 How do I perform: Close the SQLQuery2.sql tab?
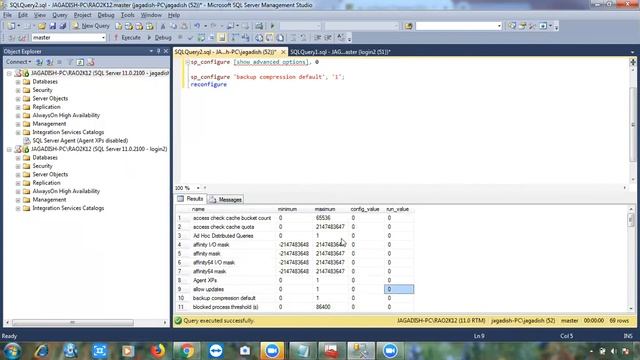[x=283, y=52]
